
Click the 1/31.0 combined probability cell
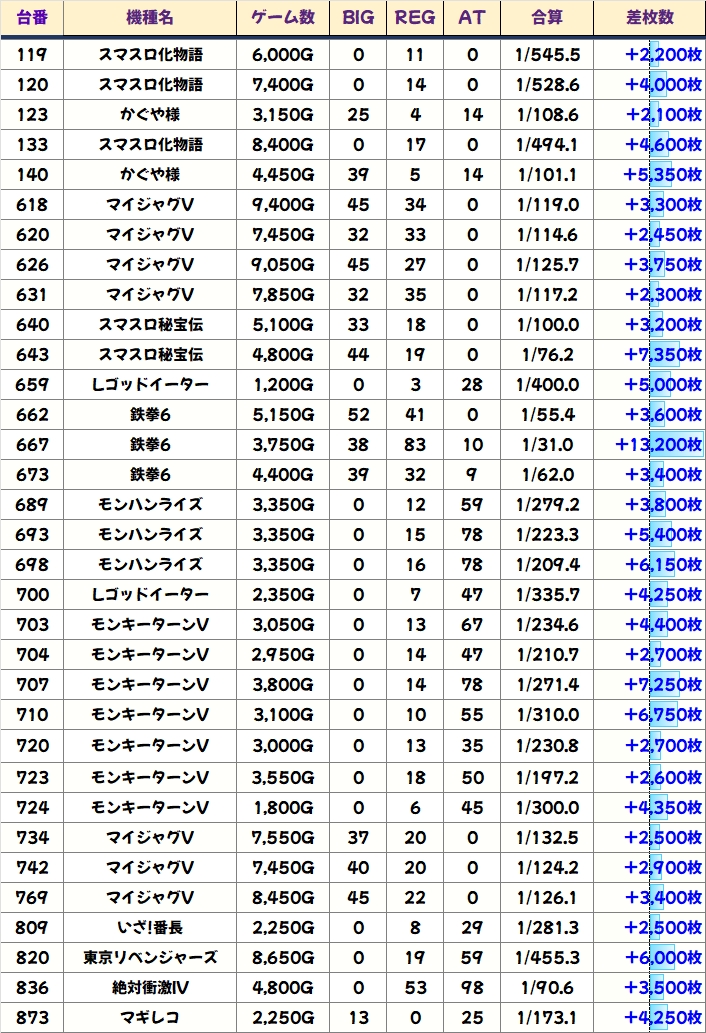[547, 445]
